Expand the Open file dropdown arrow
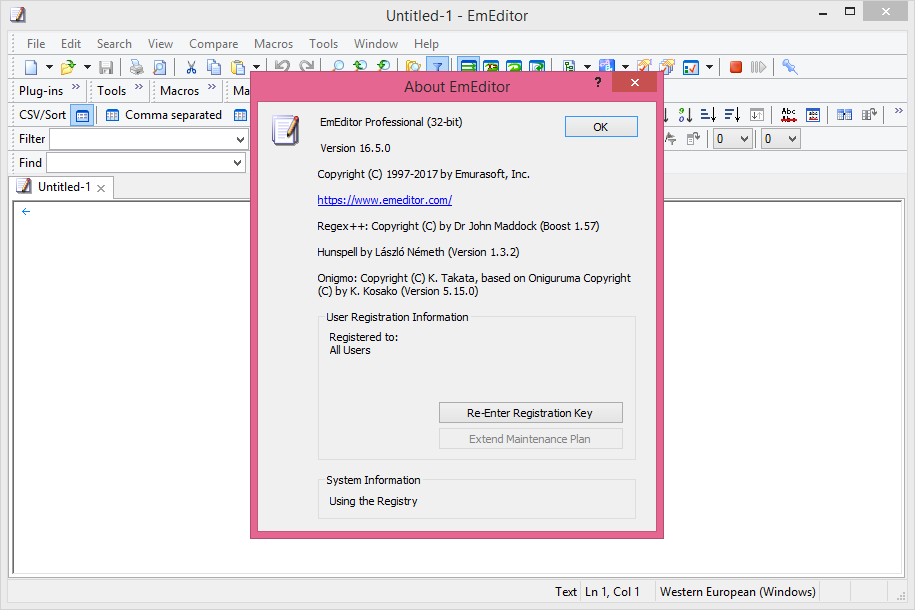Image resolution: width=915 pixels, height=610 pixels. pos(87,68)
